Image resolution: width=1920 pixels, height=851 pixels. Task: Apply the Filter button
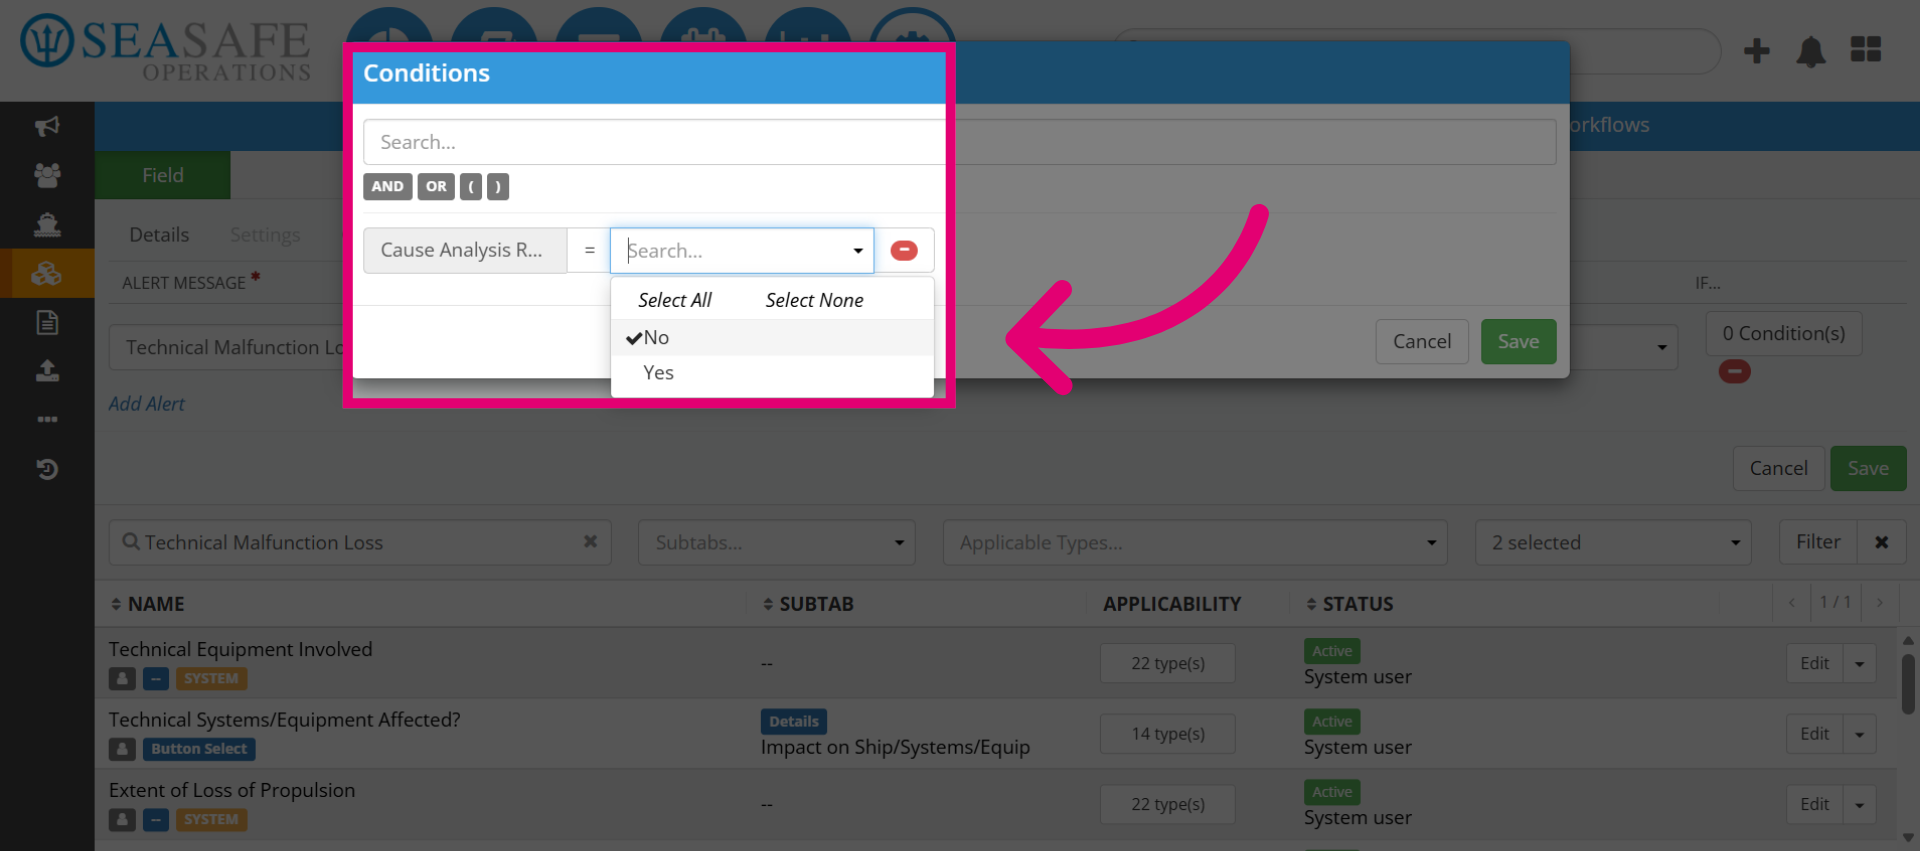click(1818, 542)
